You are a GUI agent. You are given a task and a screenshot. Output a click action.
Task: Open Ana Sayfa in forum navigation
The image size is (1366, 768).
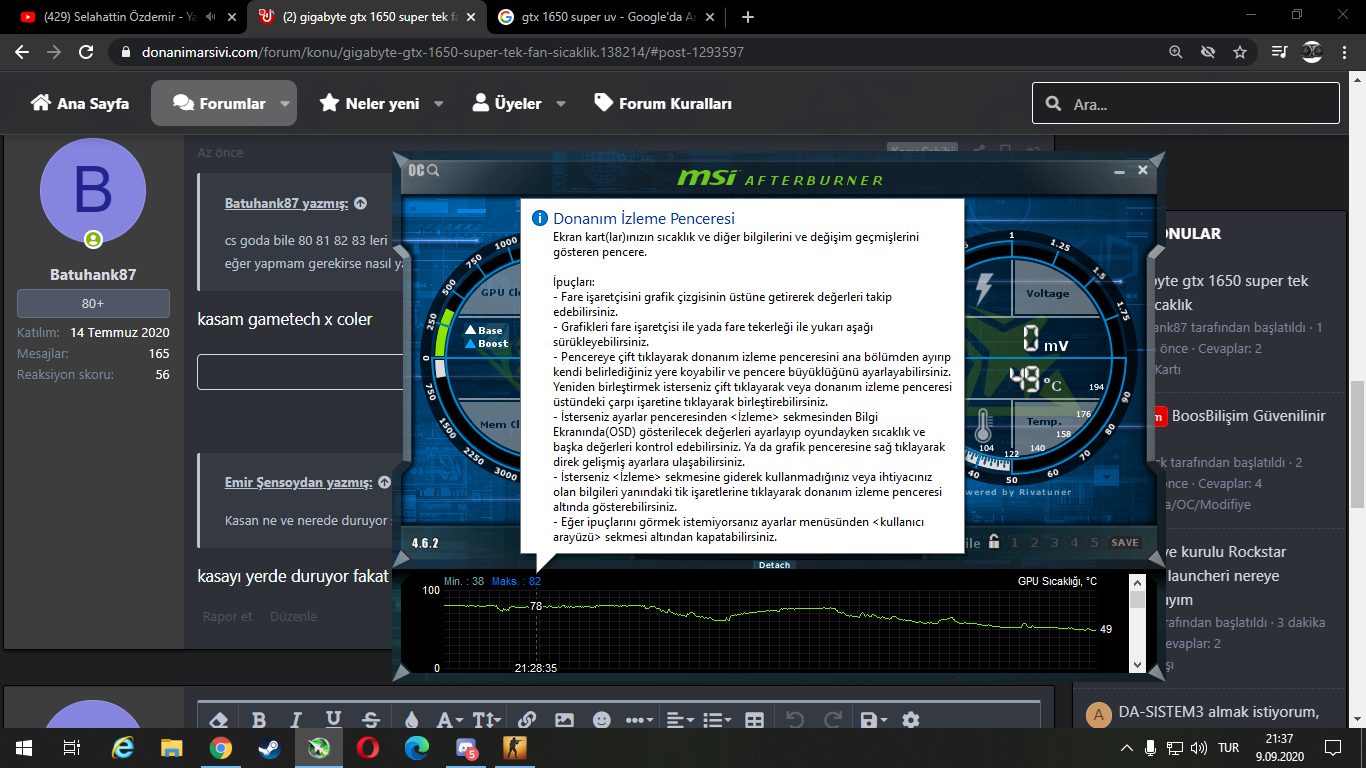pos(80,103)
